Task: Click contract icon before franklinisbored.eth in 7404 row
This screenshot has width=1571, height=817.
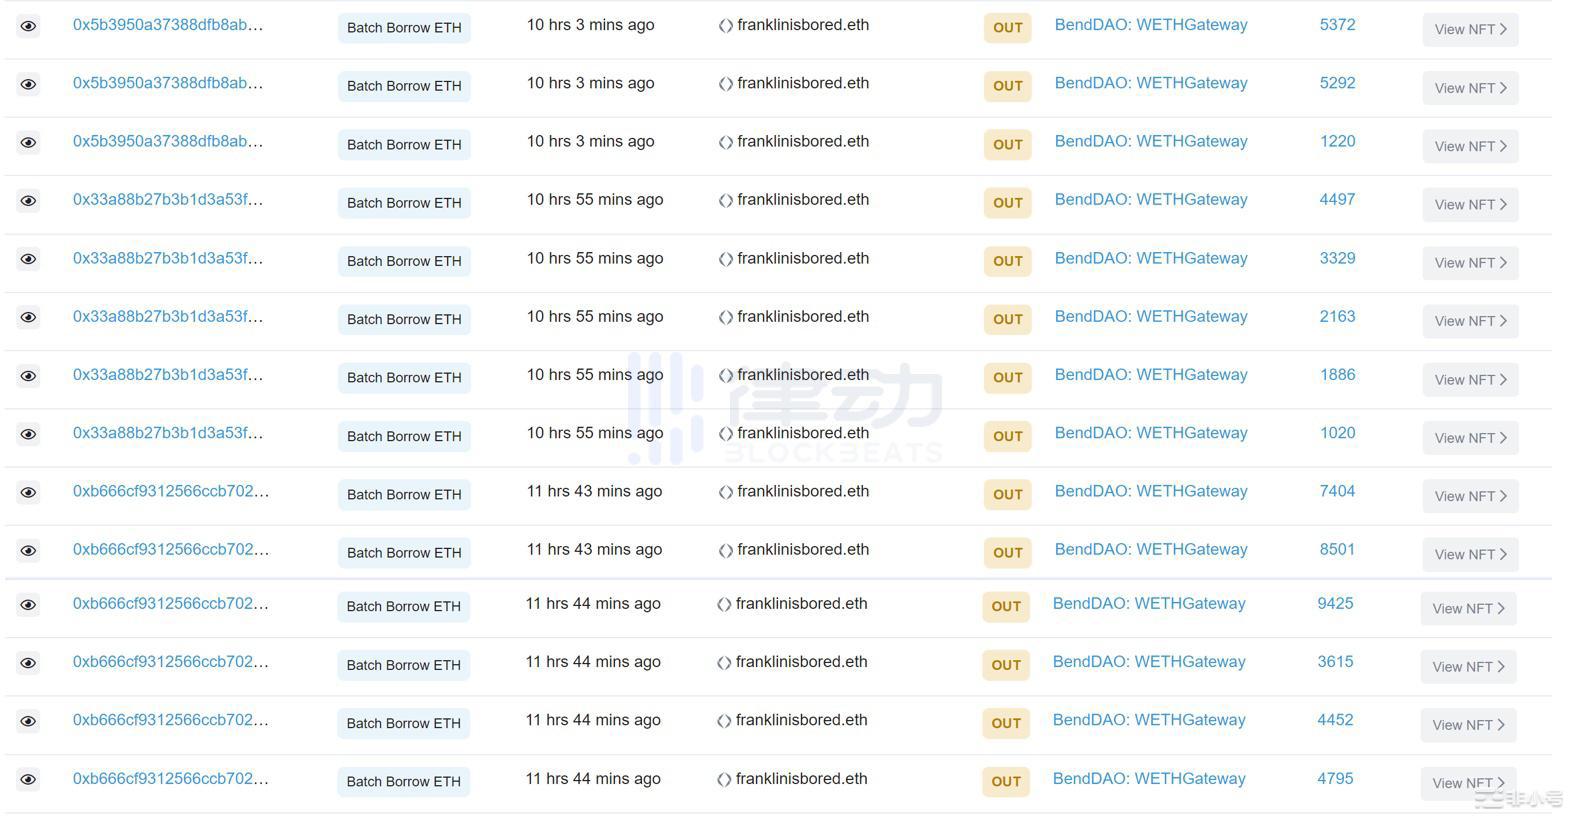Action: 726,492
